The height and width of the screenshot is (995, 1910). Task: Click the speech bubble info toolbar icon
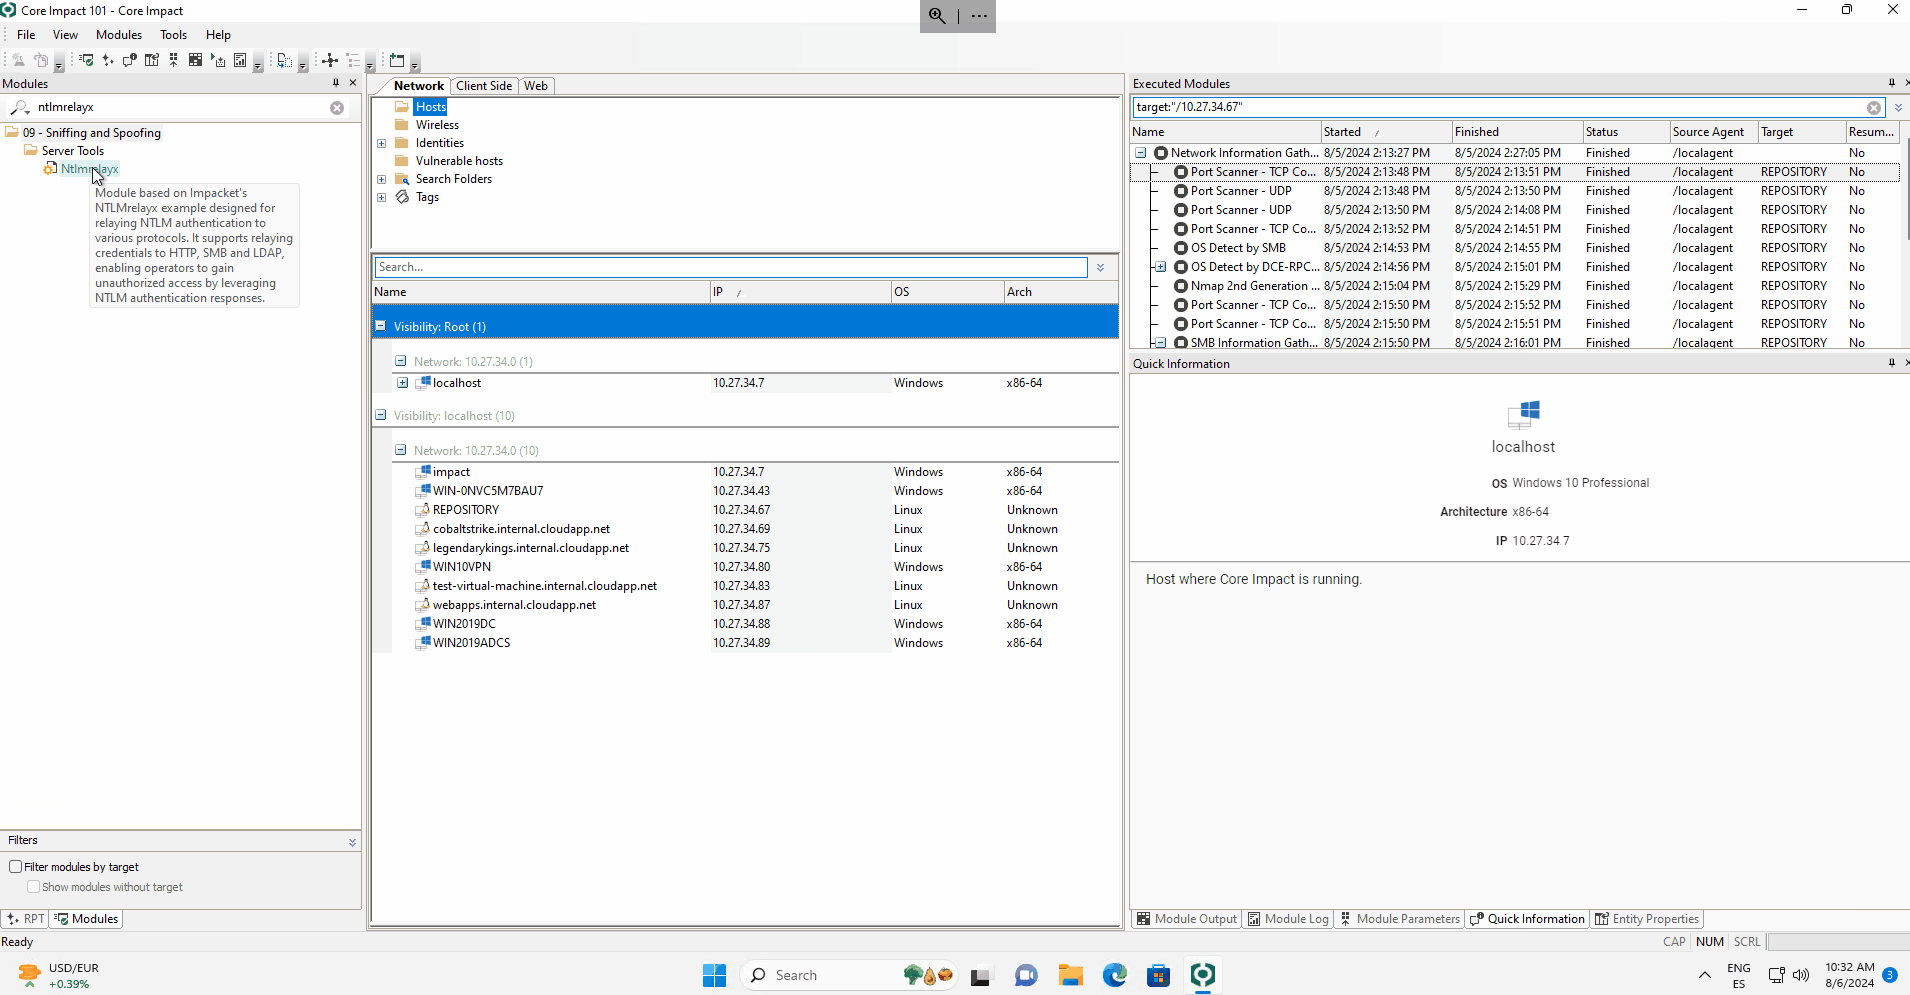[130, 60]
